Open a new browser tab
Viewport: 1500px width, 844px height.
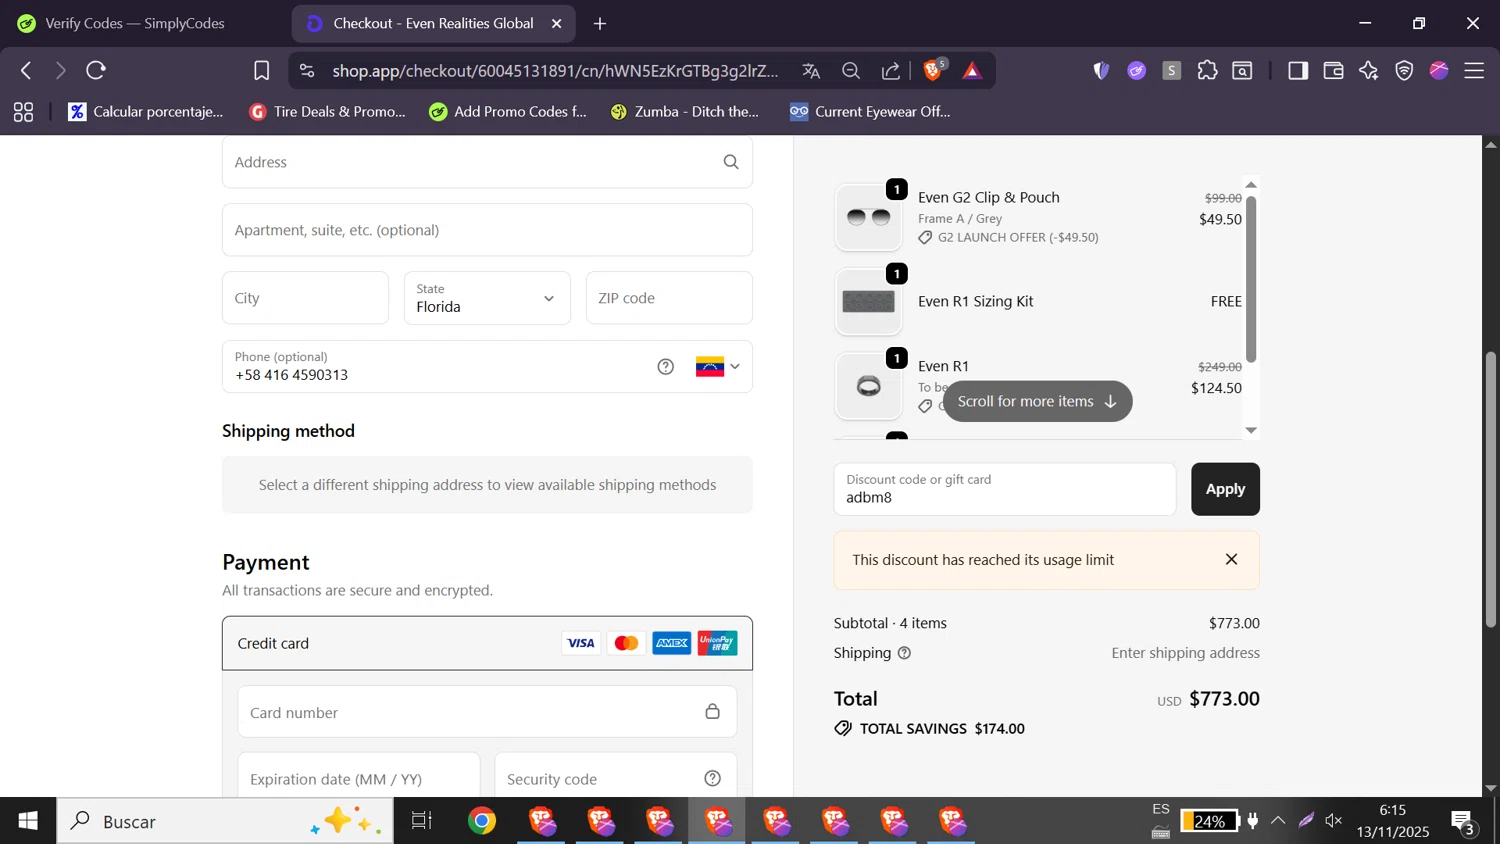(600, 23)
